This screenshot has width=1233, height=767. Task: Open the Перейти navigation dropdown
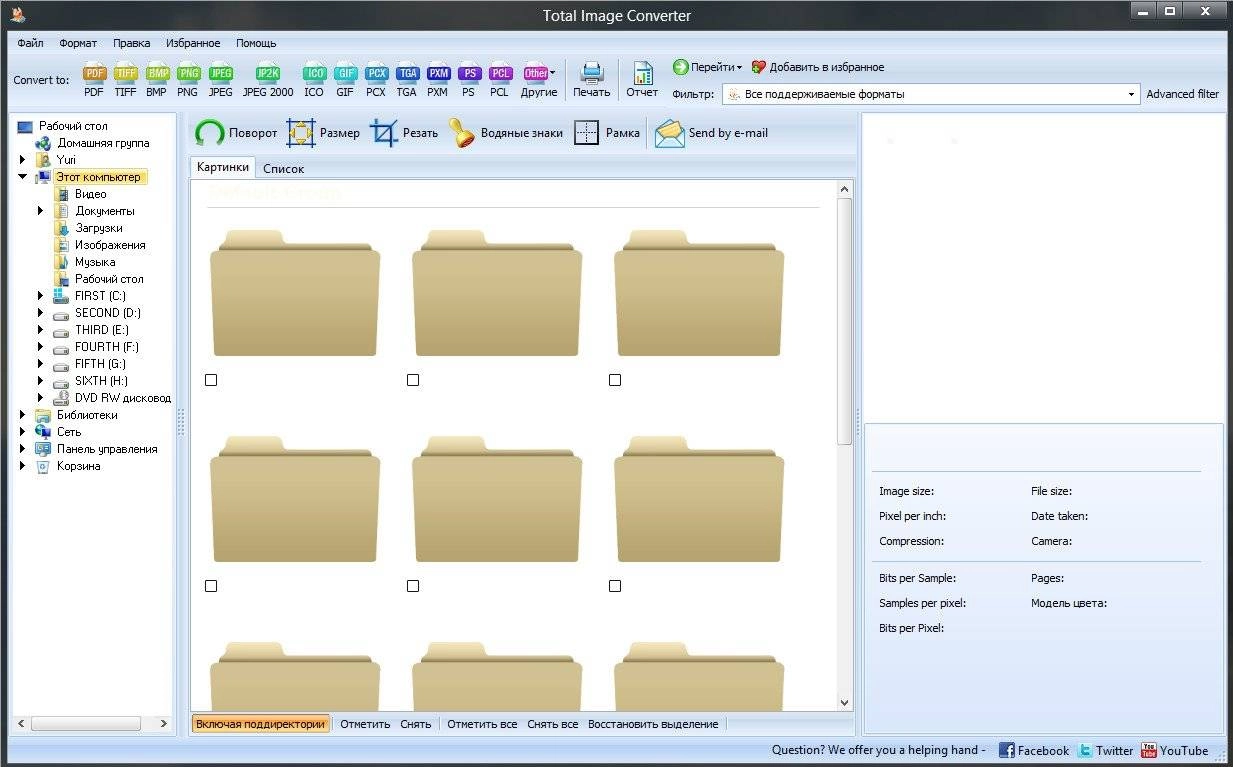coord(707,67)
